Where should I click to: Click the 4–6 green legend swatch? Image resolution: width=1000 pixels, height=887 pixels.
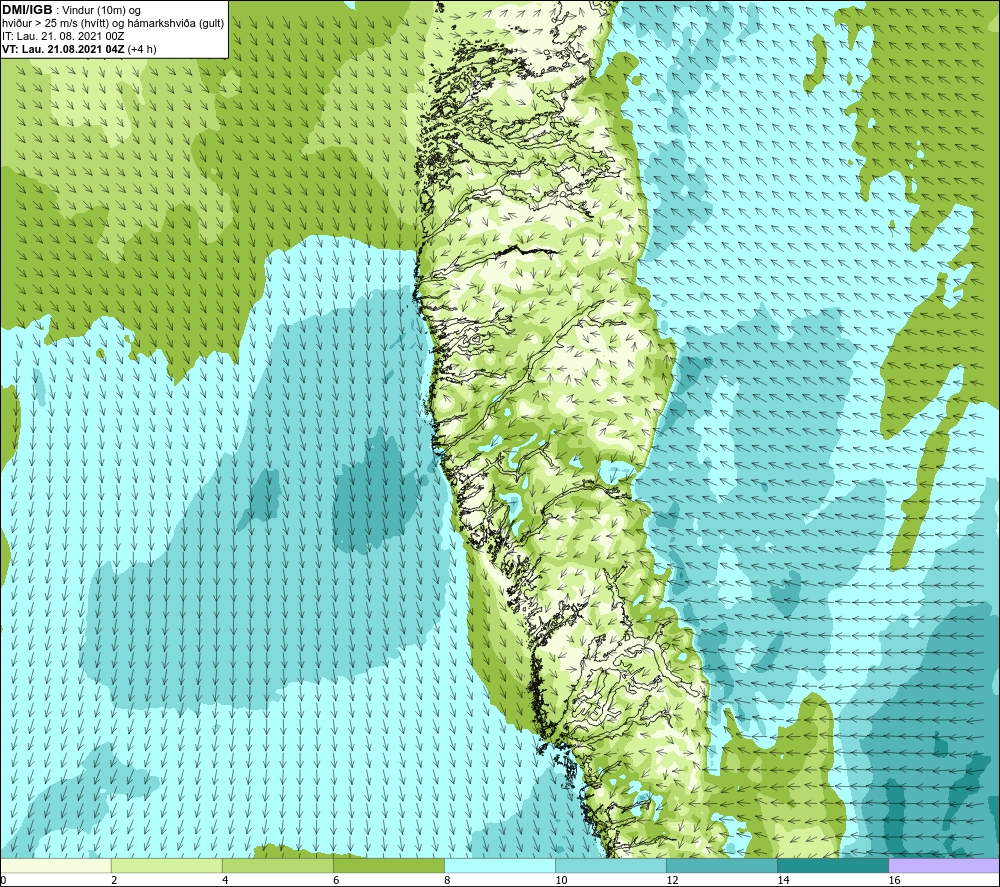278,865
